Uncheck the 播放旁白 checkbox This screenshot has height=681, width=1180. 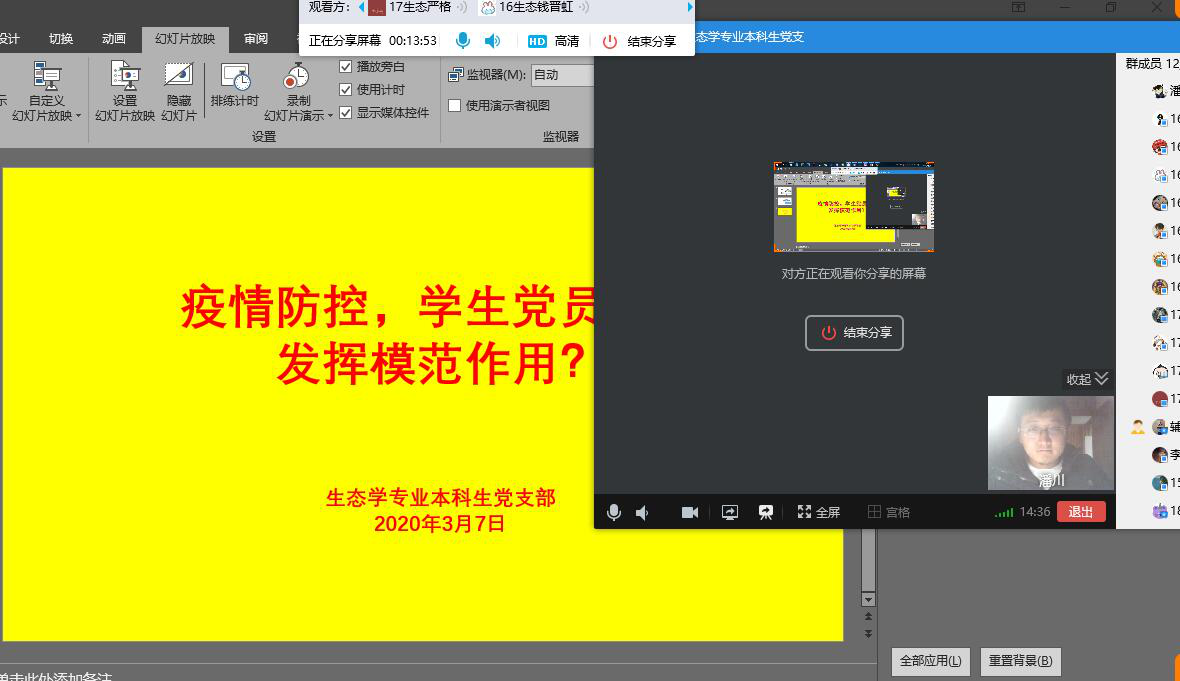coord(346,67)
